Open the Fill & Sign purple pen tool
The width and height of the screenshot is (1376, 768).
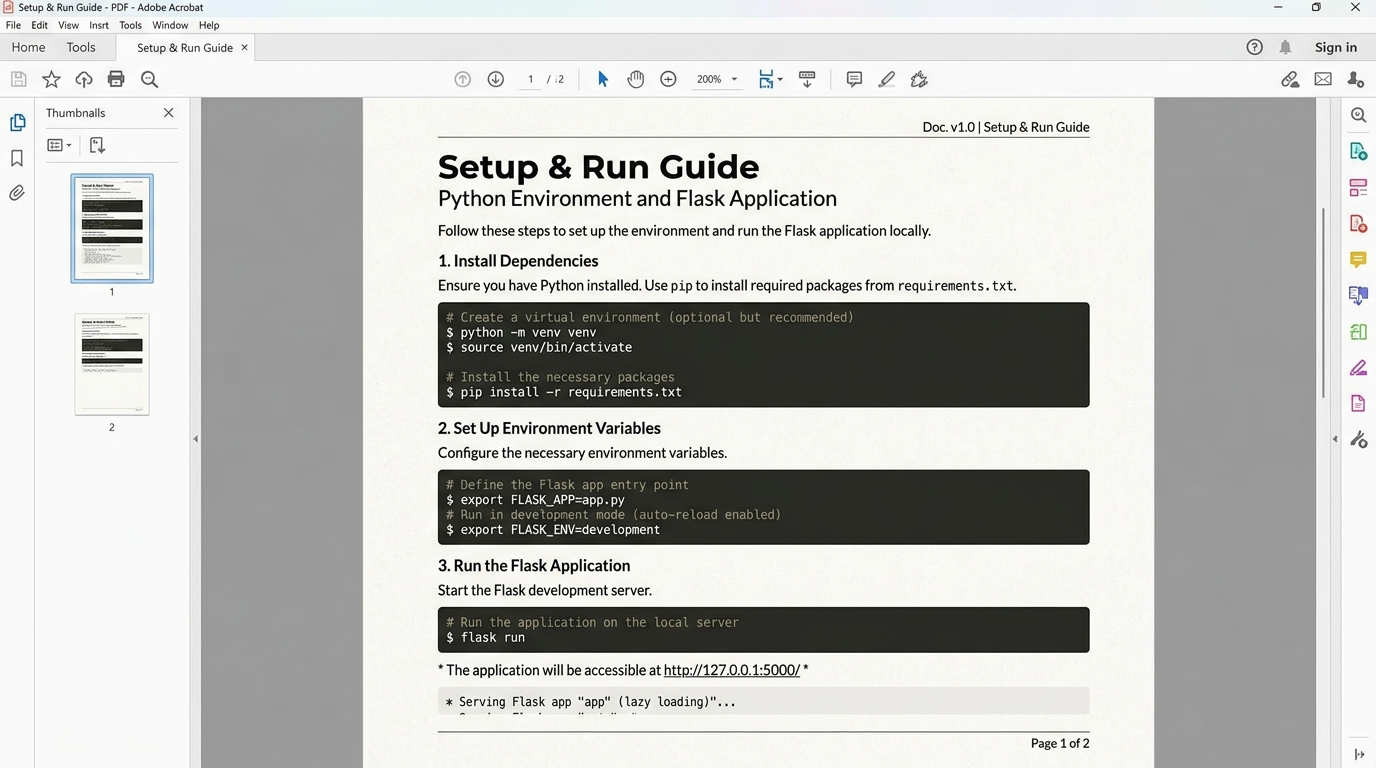[x=1358, y=367]
